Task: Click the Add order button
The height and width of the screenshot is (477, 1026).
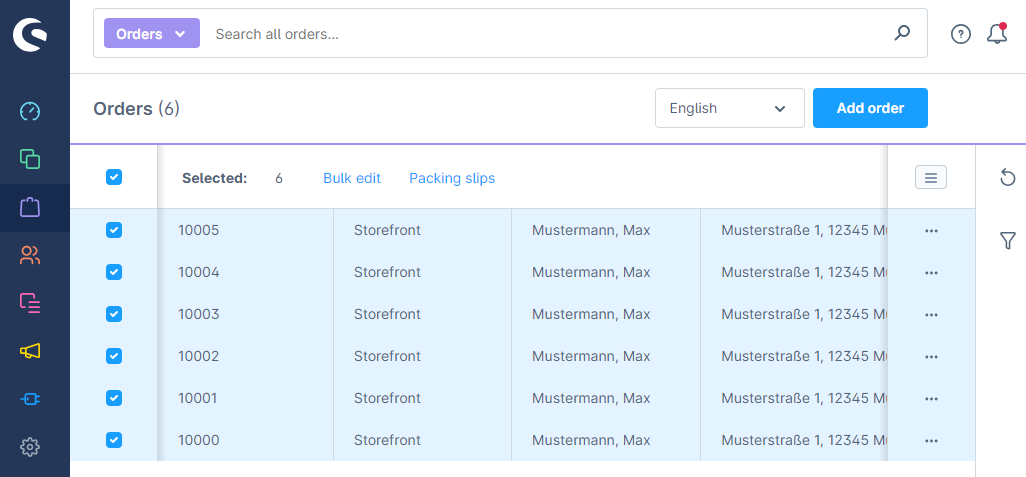Action: pos(870,108)
